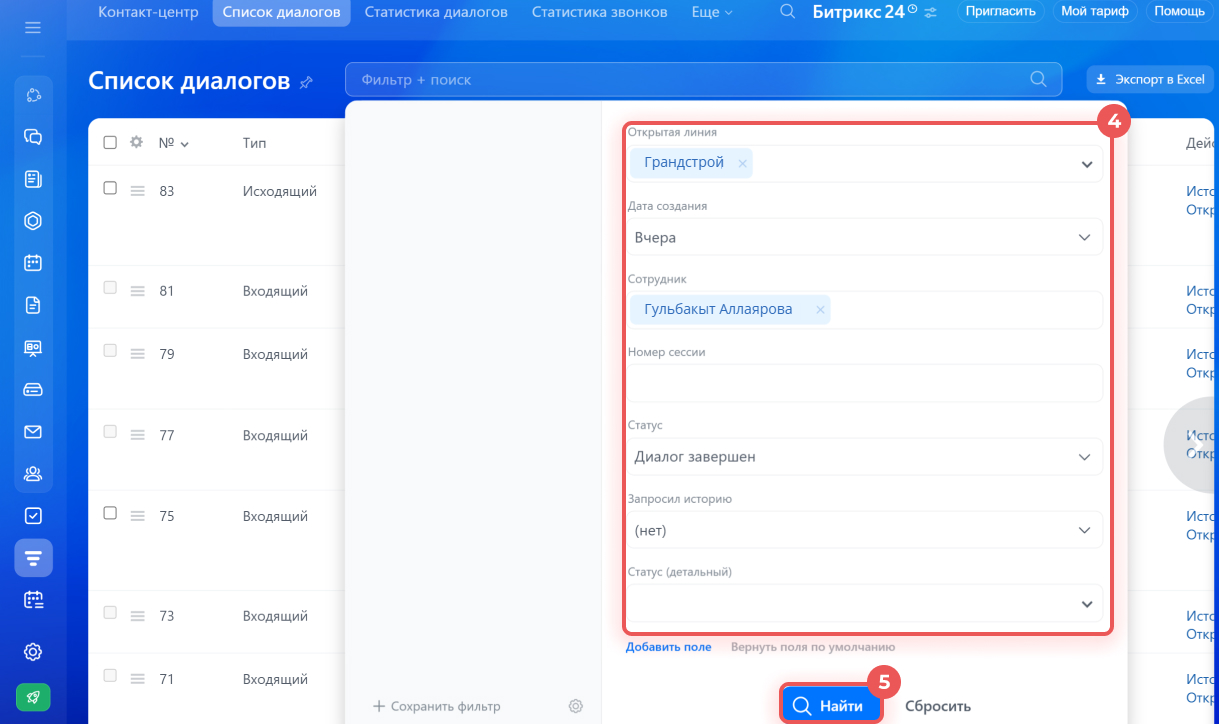This screenshot has width=1219, height=724.
Task: Open the settings gear in sidebar
Action: pyautogui.click(x=33, y=652)
